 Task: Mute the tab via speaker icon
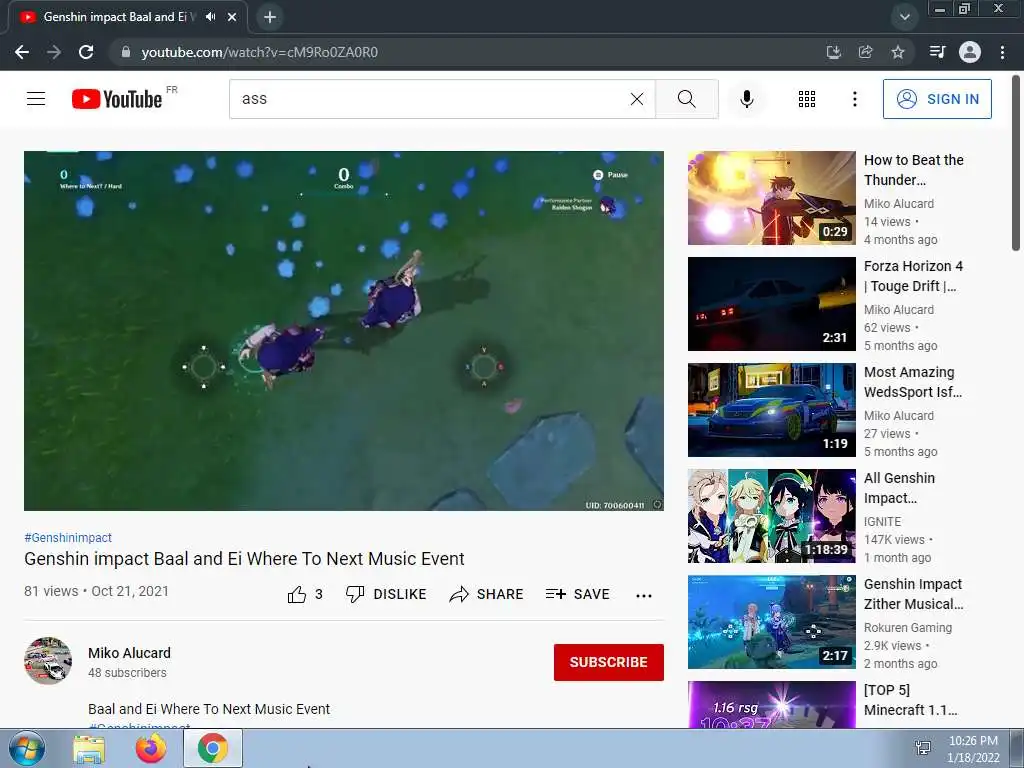pyautogui.click(x=210, y=17)
